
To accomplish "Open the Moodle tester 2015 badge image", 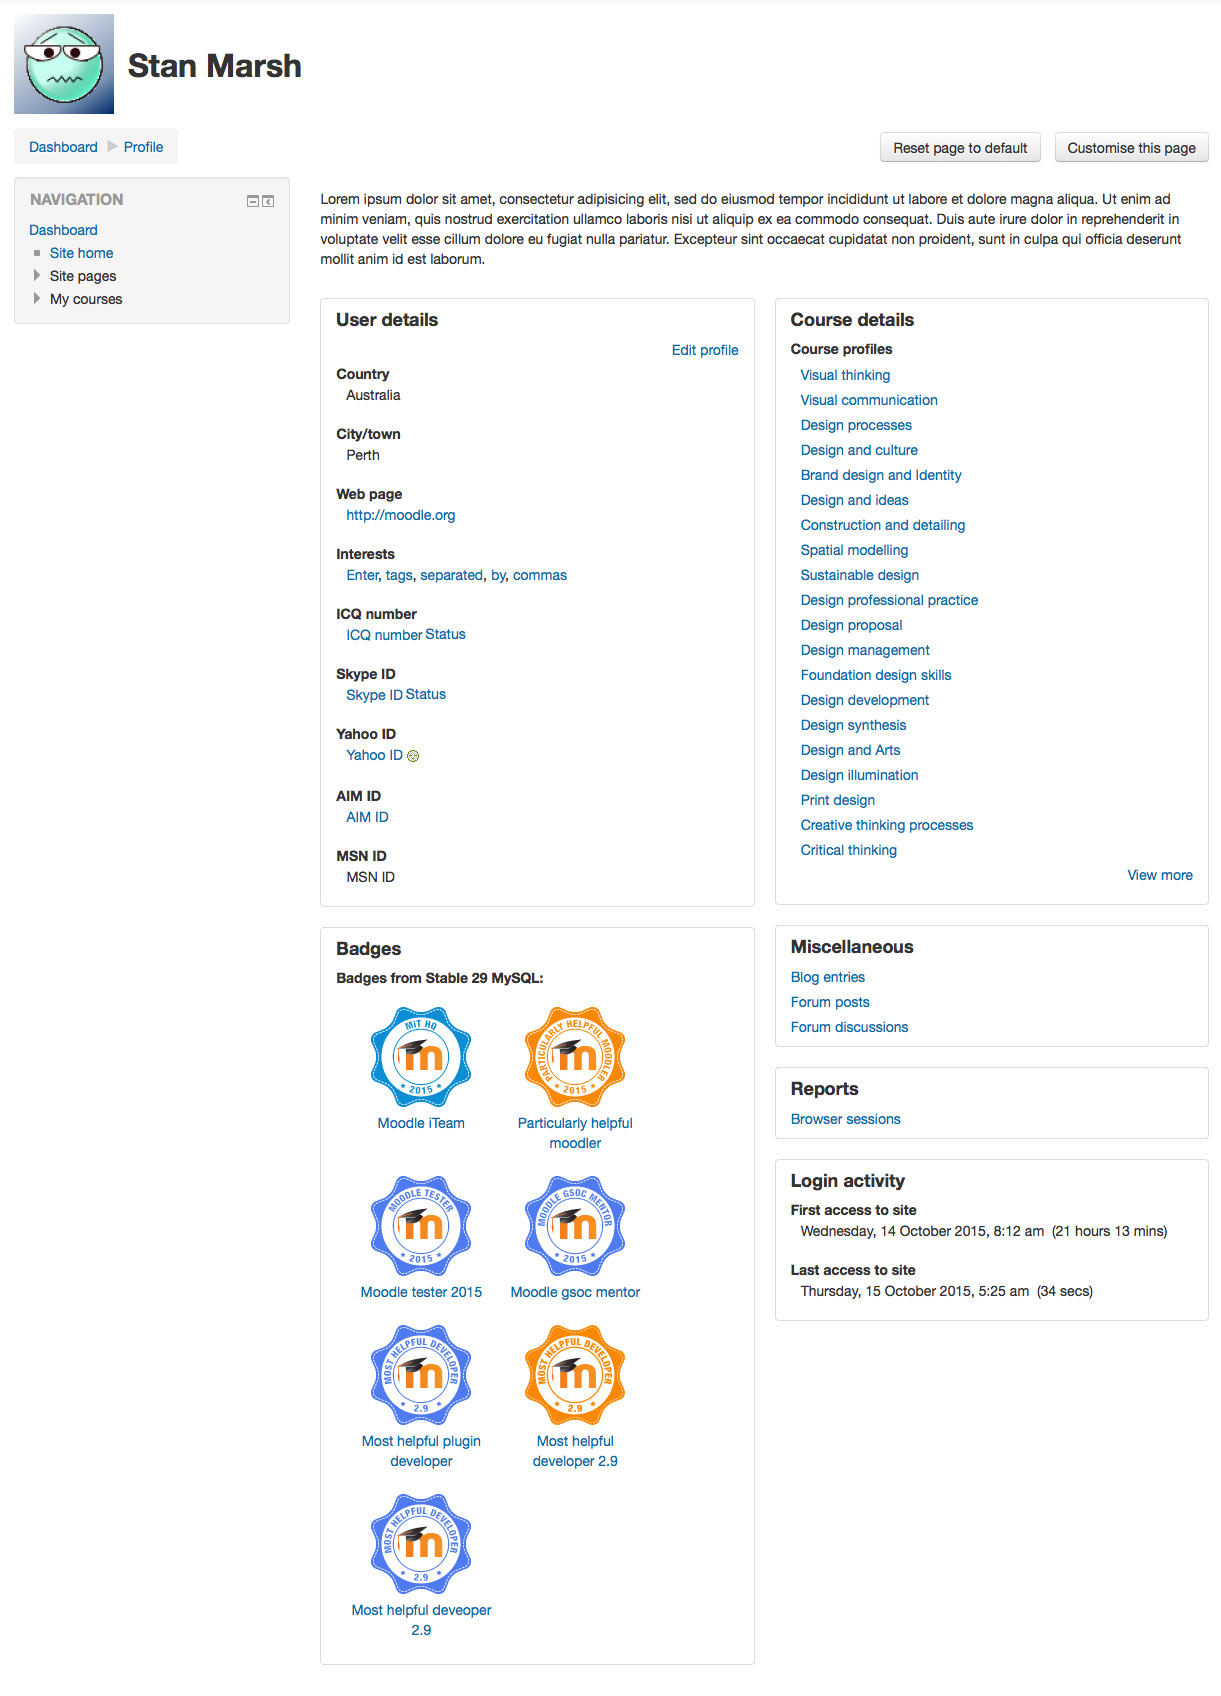I will (x=421, y=1226).
